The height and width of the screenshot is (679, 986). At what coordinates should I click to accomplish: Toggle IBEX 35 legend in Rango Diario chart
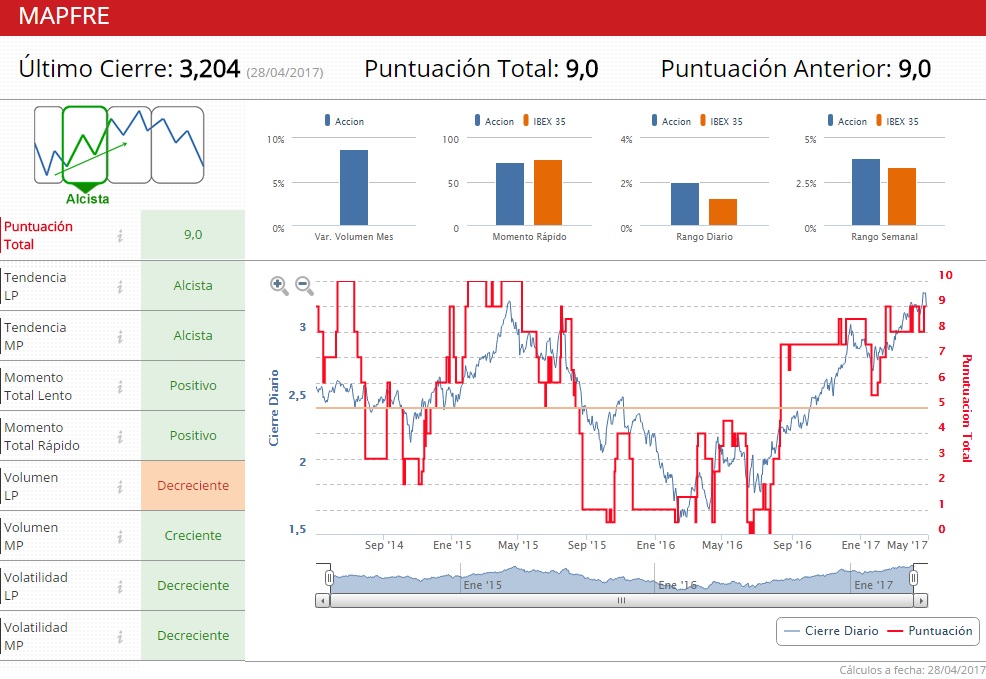[721, 121]
